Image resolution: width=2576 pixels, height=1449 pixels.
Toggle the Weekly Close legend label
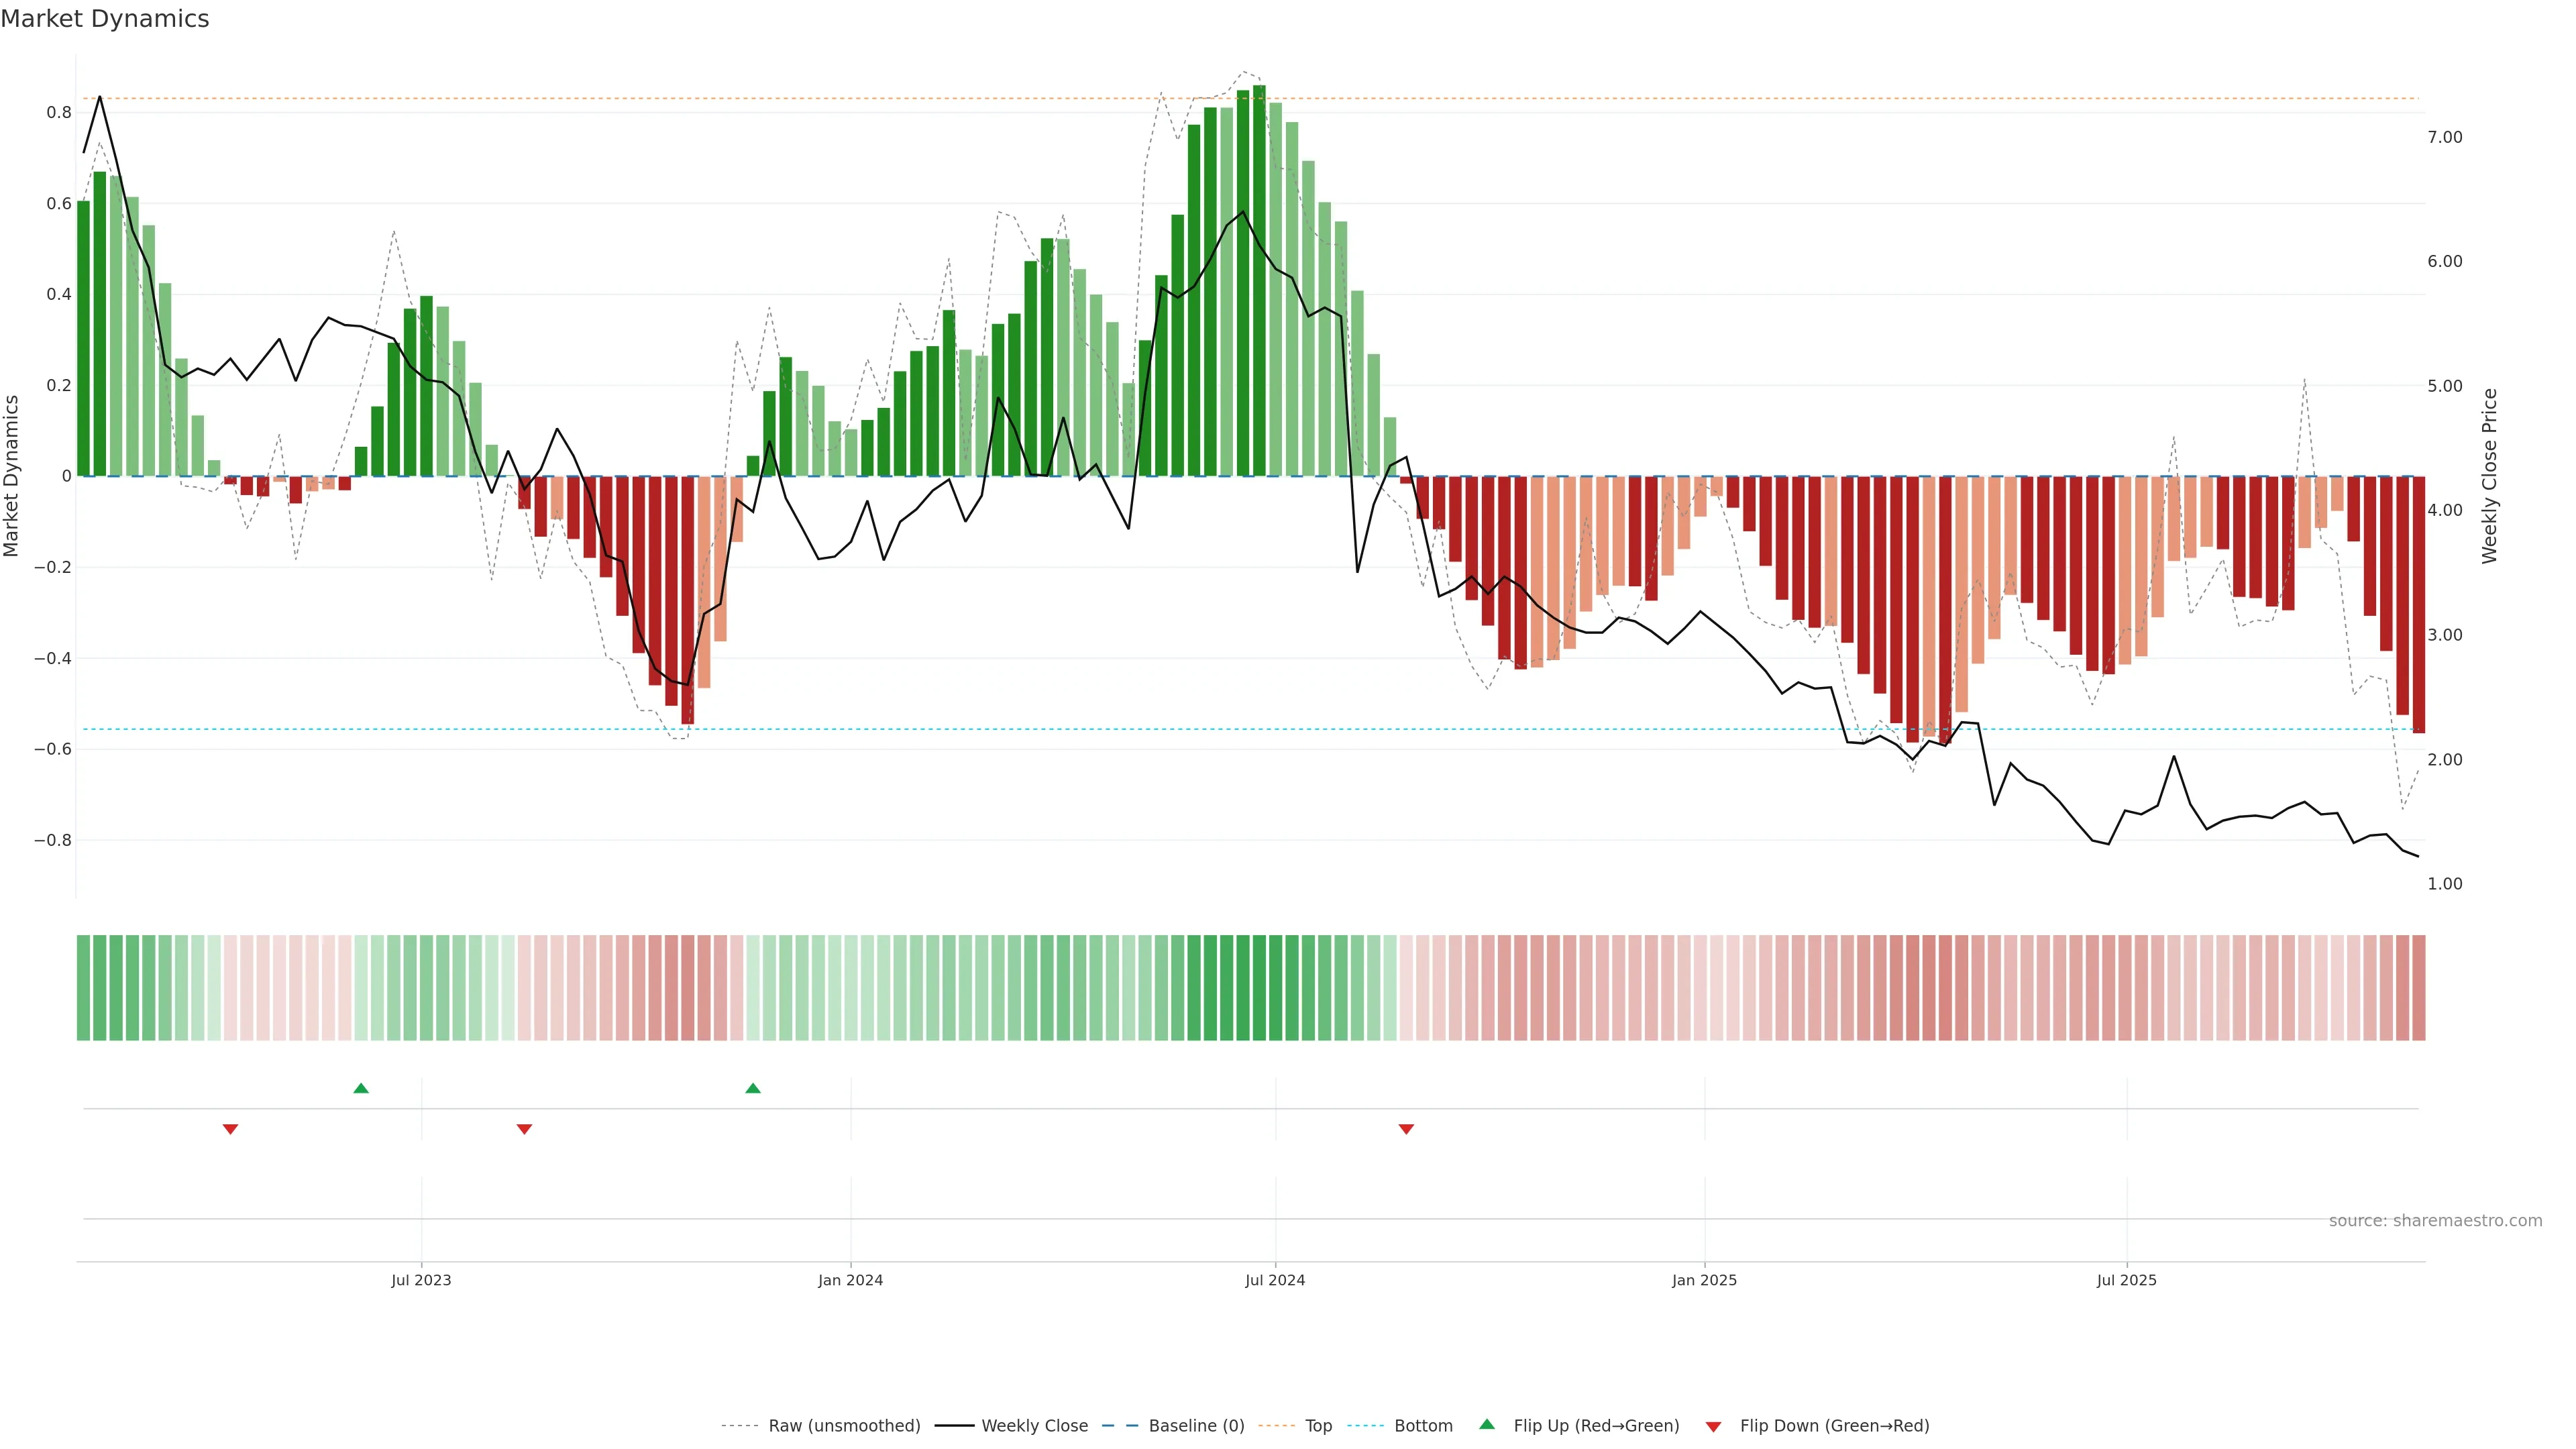click(1034, 1426)
